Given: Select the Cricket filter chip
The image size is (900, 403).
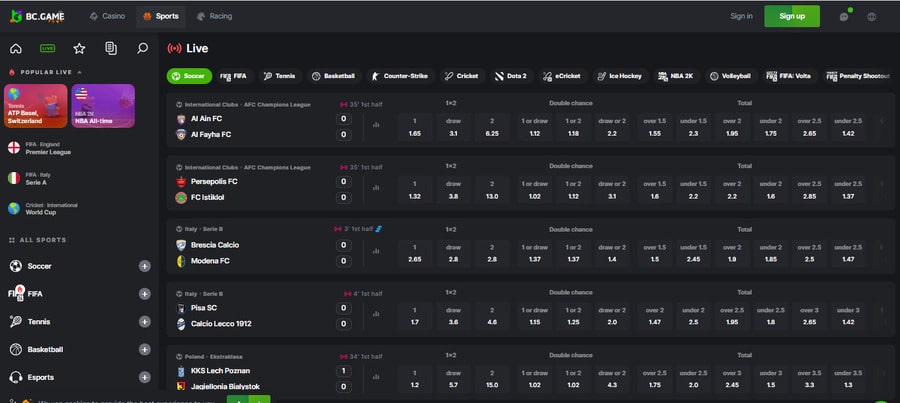Looking at the screenshot, I should click(463, 76).
